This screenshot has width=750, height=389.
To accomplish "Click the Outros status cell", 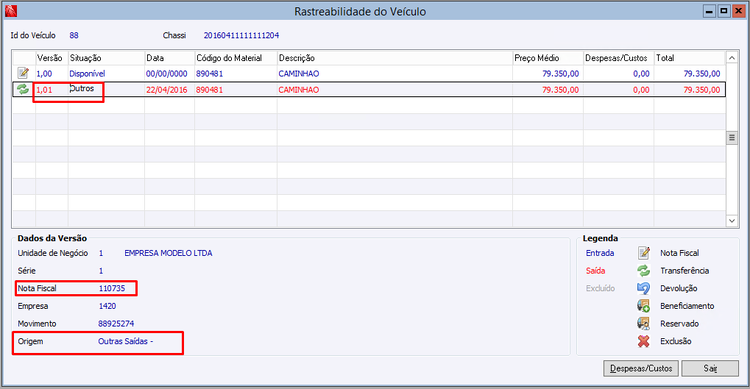I will (106, 89).
